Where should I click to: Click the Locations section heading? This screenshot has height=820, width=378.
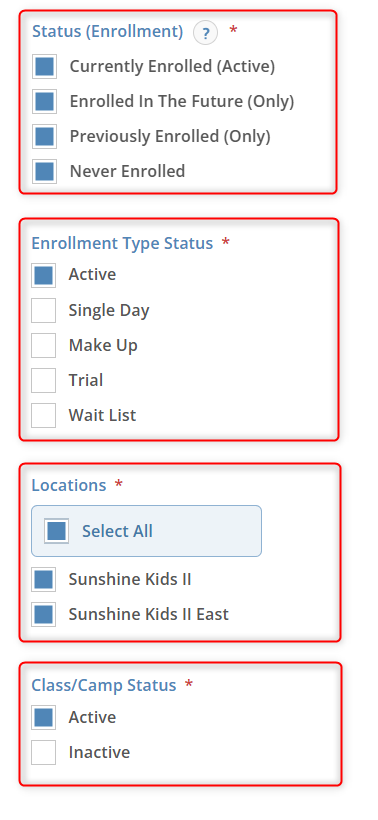pyautogui.click(x=68, y=485)
